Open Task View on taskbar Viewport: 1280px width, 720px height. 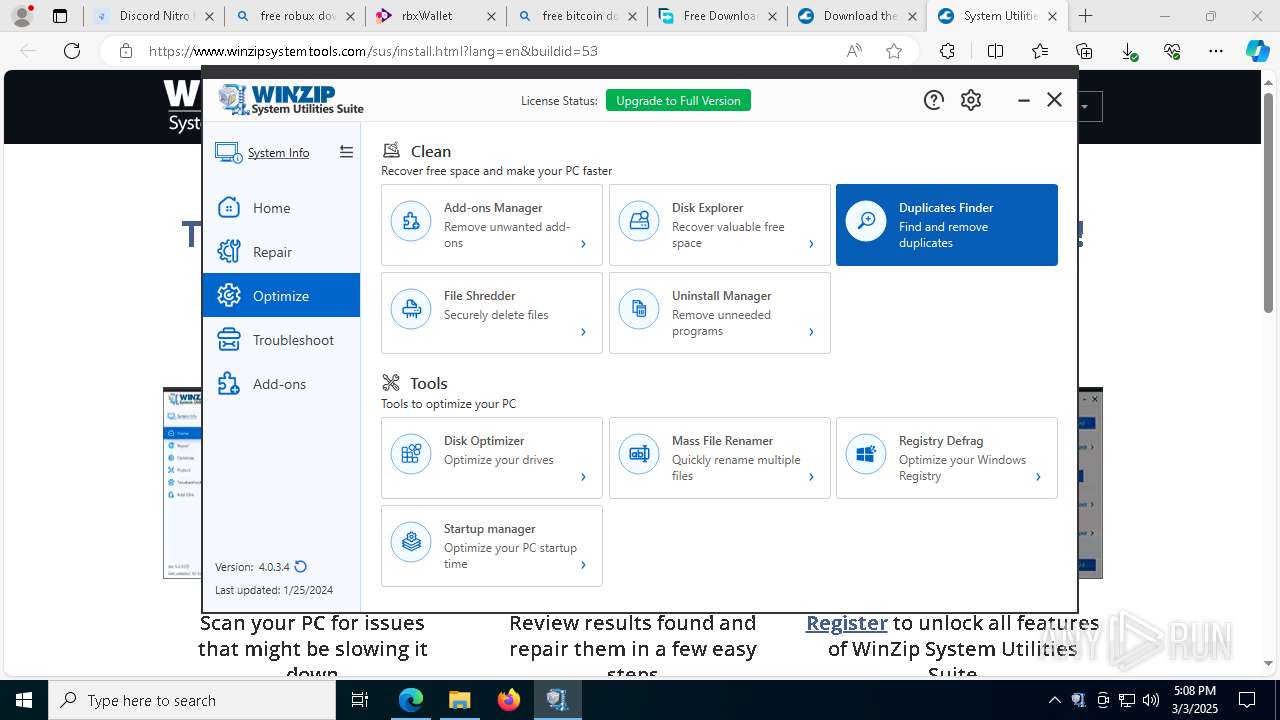tap(360, 700)
